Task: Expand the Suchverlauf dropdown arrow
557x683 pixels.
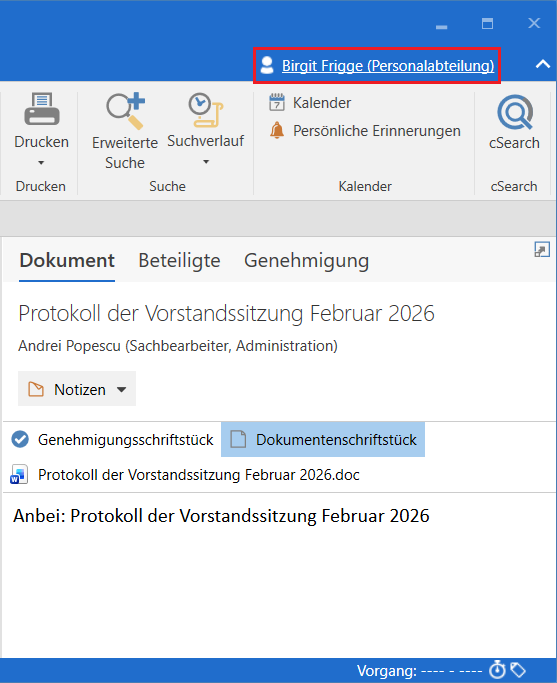Action: click(206, 162)
